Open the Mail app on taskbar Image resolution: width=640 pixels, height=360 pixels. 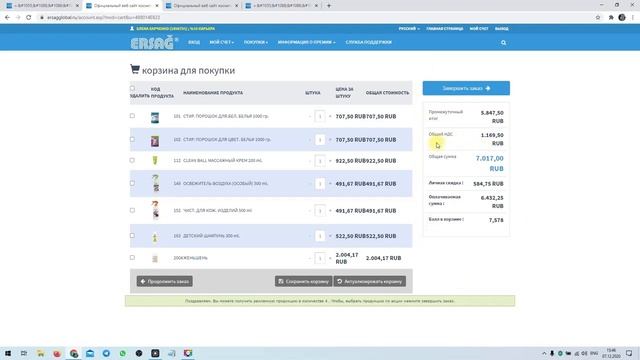click(x=90, y=353)
